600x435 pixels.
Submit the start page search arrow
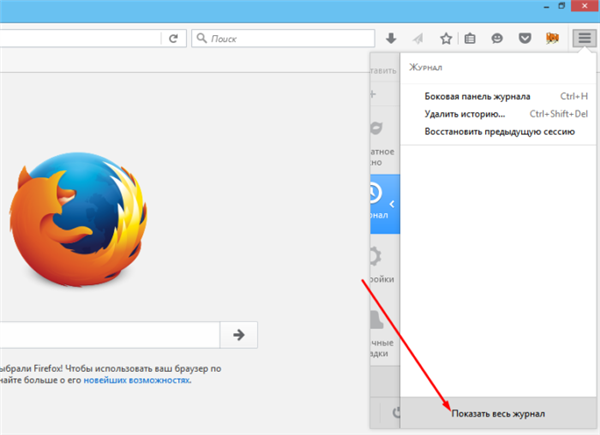tap(239, 335)
